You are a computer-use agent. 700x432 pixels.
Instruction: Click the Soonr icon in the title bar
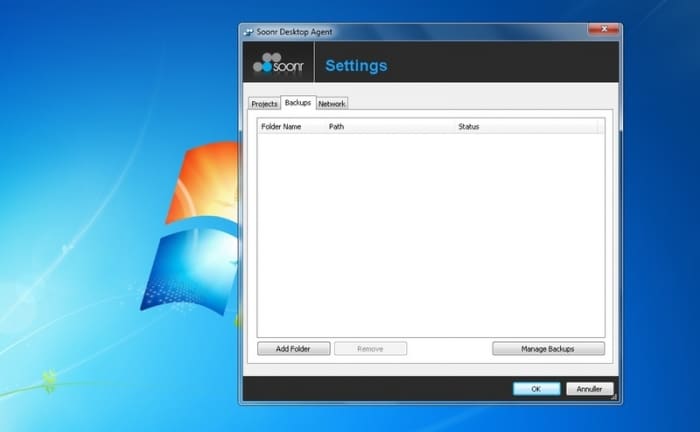coord(248,31)
